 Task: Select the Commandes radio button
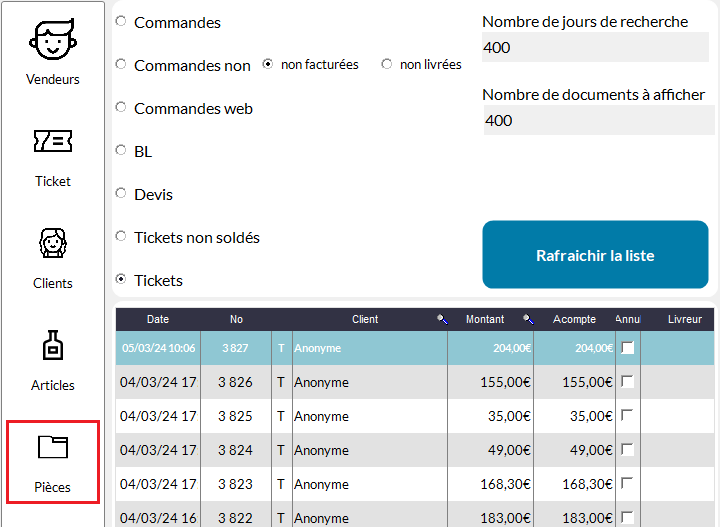122,21
